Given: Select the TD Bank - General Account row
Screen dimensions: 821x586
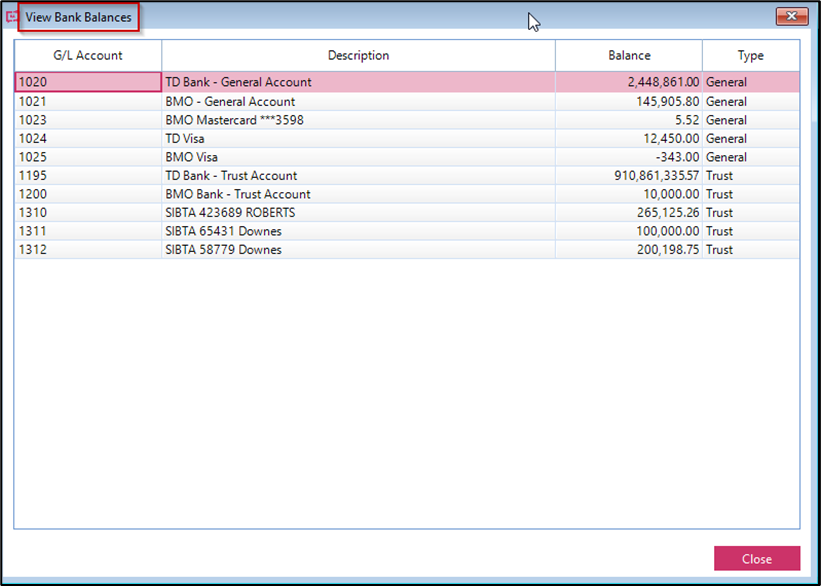Looking at the screenshot, I should tap(359, 82).
